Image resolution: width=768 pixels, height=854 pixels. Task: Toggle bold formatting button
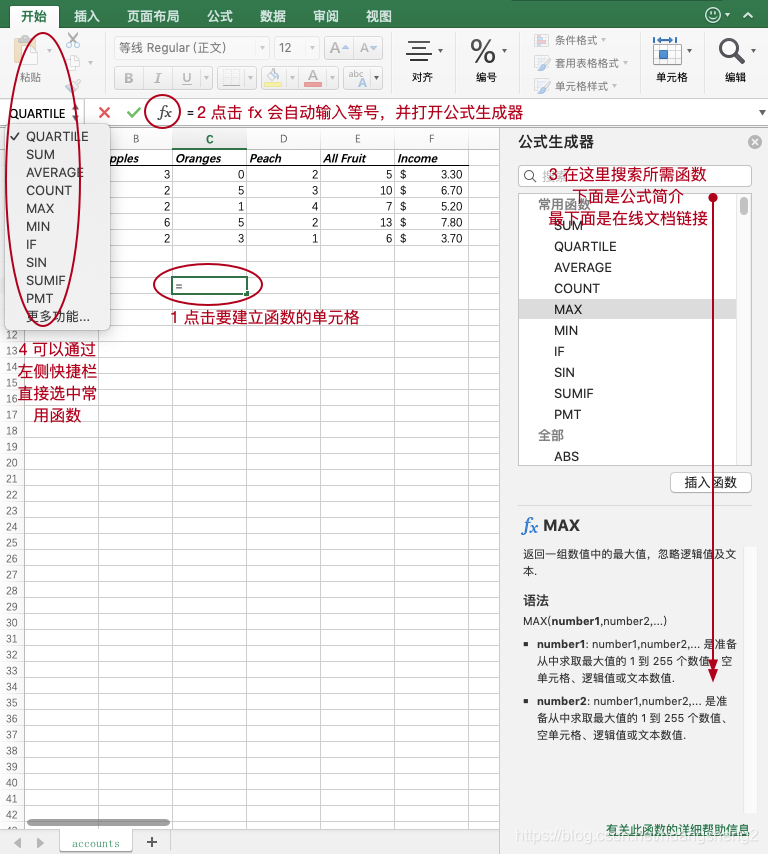(x=129, y=78)
